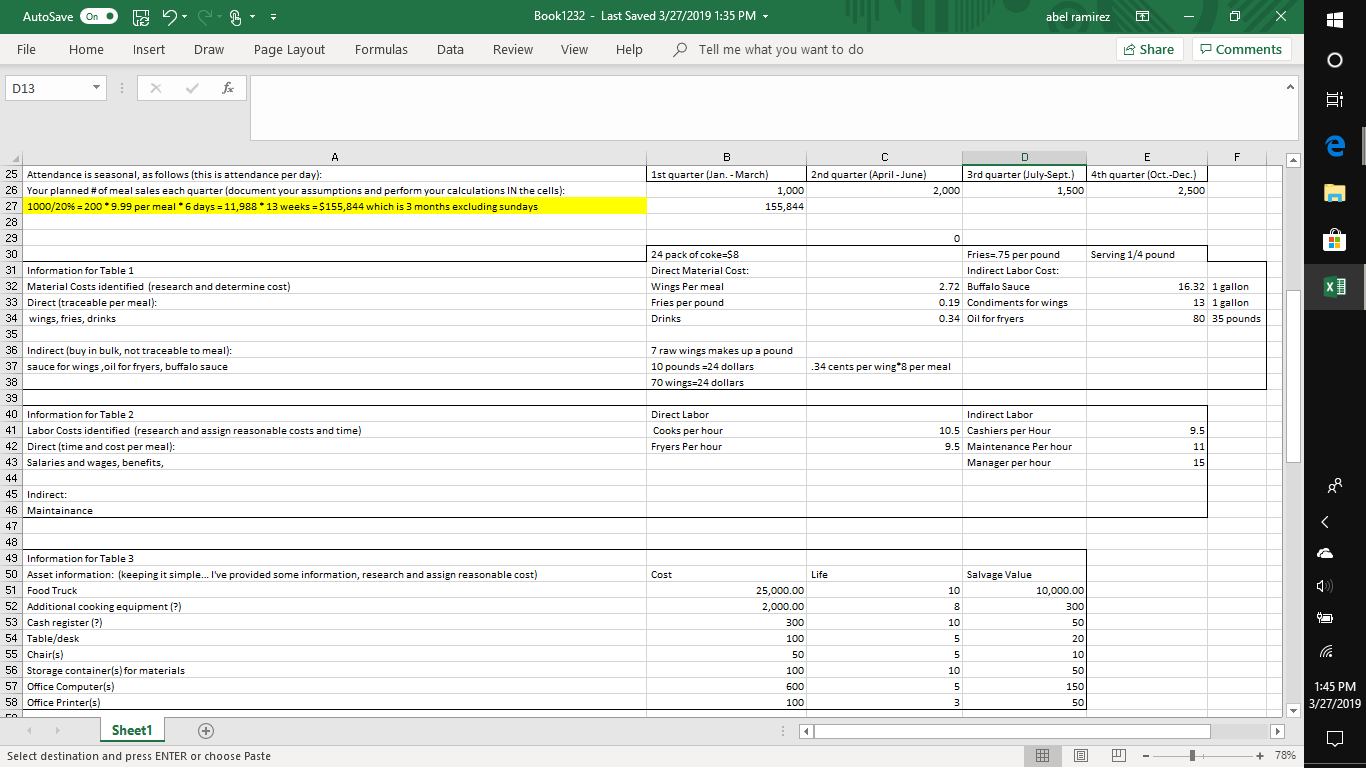Click the Tell me what you want search box
This screenshot has height=768, width=1366.
(x=770, y=49)
